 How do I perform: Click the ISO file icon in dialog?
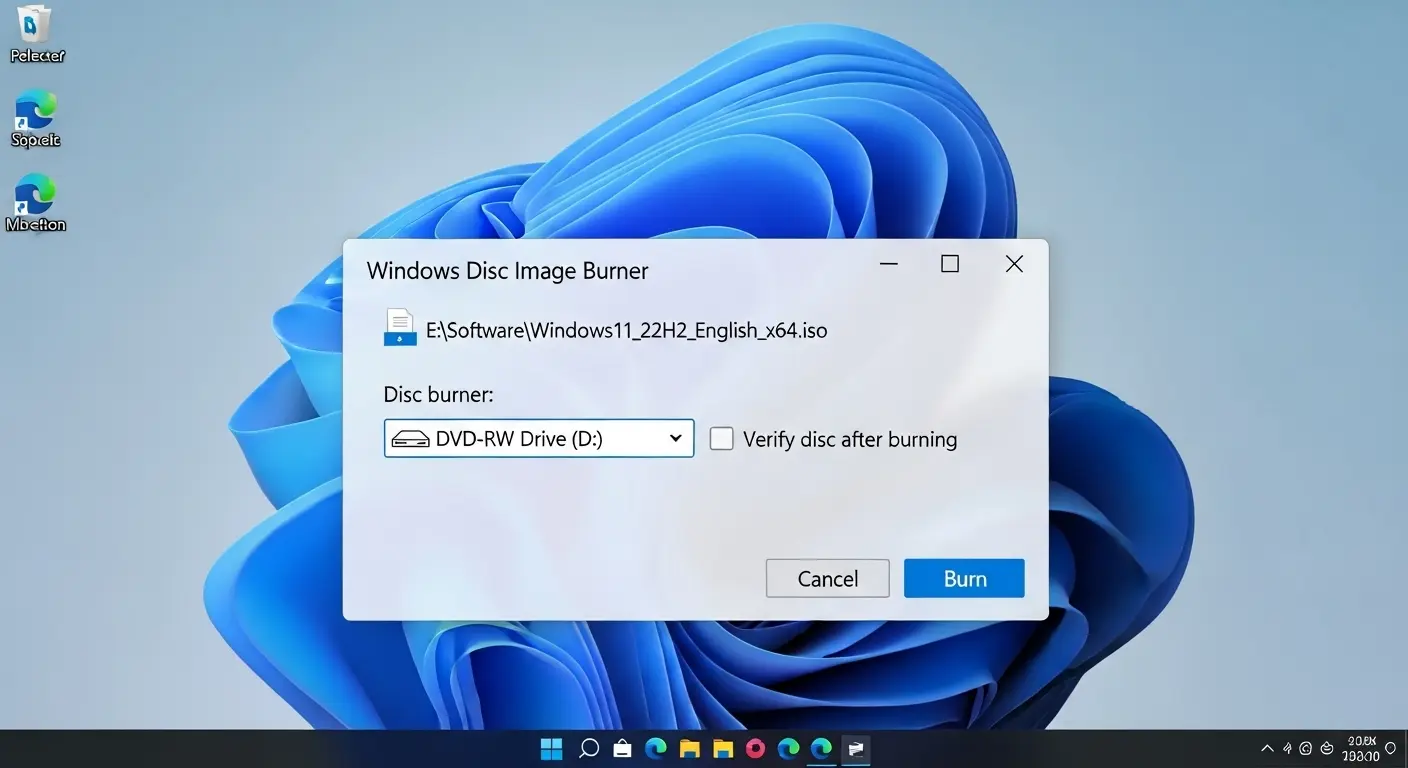(400, 328)
